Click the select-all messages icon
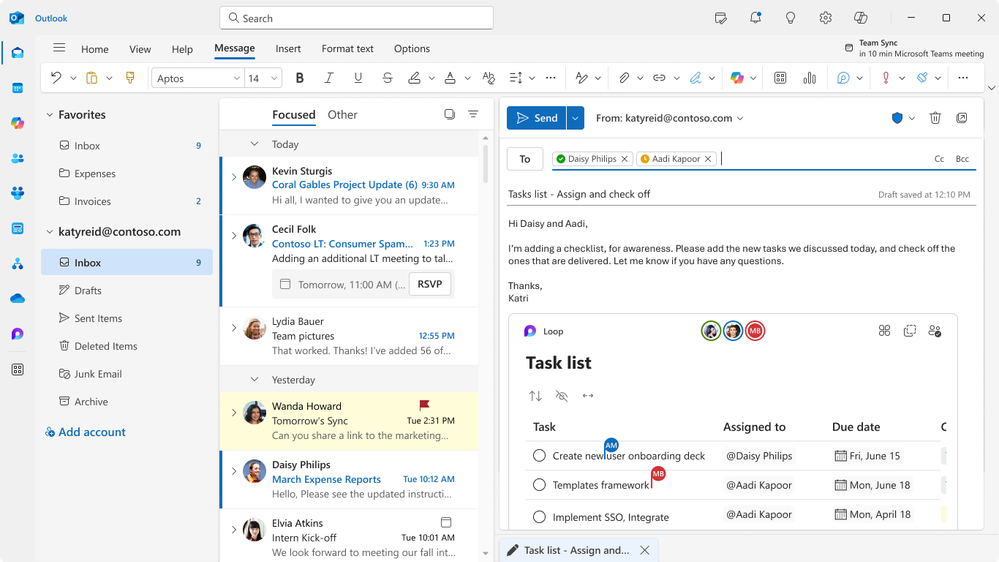This screenshot has width=999, height=562. [450, 114]
